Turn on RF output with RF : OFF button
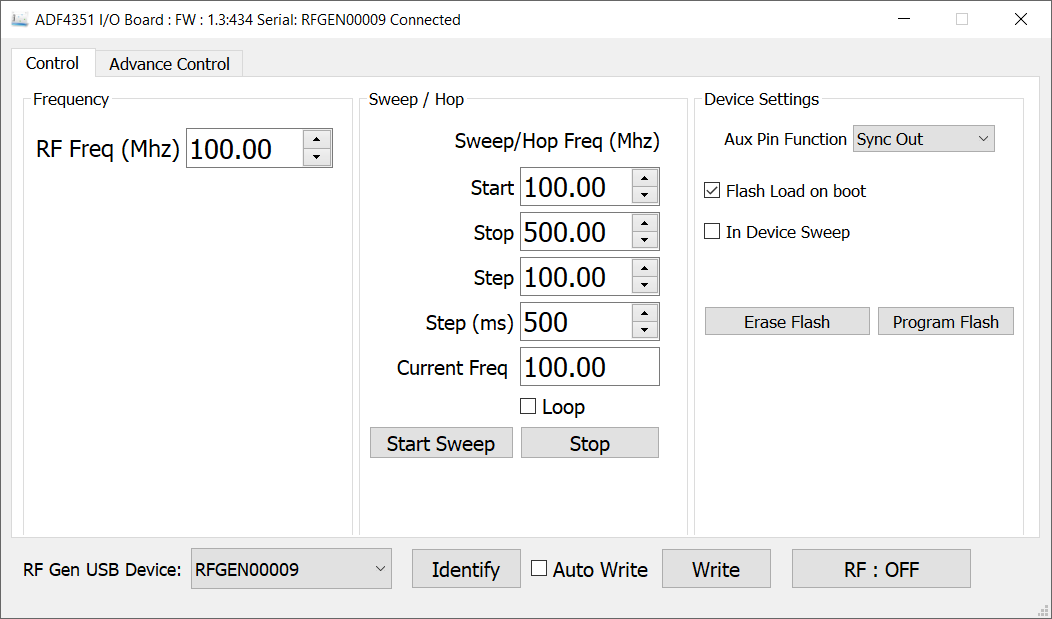This screenshot has width=1052, height=619. [x=881, y=569]
